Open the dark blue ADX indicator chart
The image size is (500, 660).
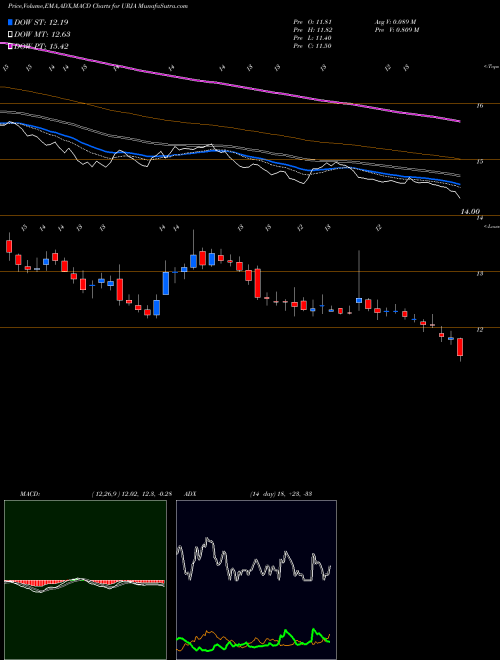click(x=256, y=580)
